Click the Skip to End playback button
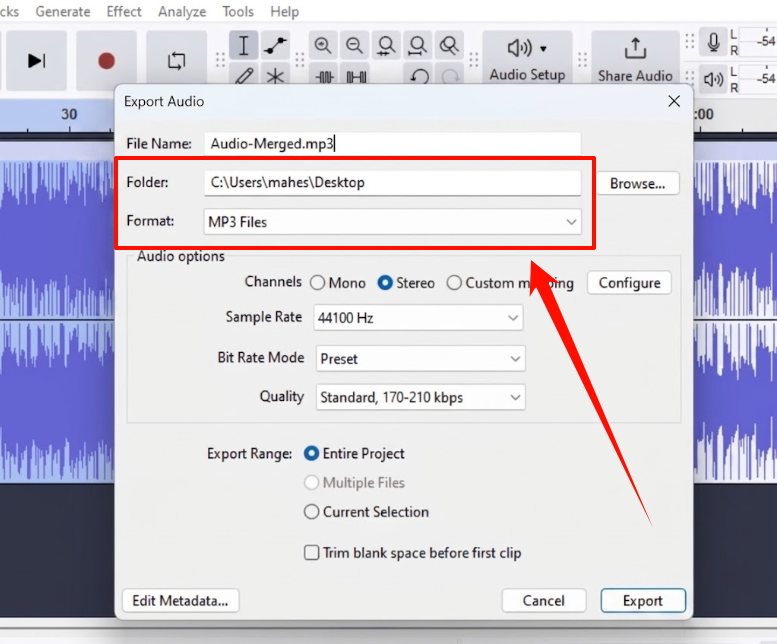The height and width of the screenshot is (644, 777). tap(36, 60)
